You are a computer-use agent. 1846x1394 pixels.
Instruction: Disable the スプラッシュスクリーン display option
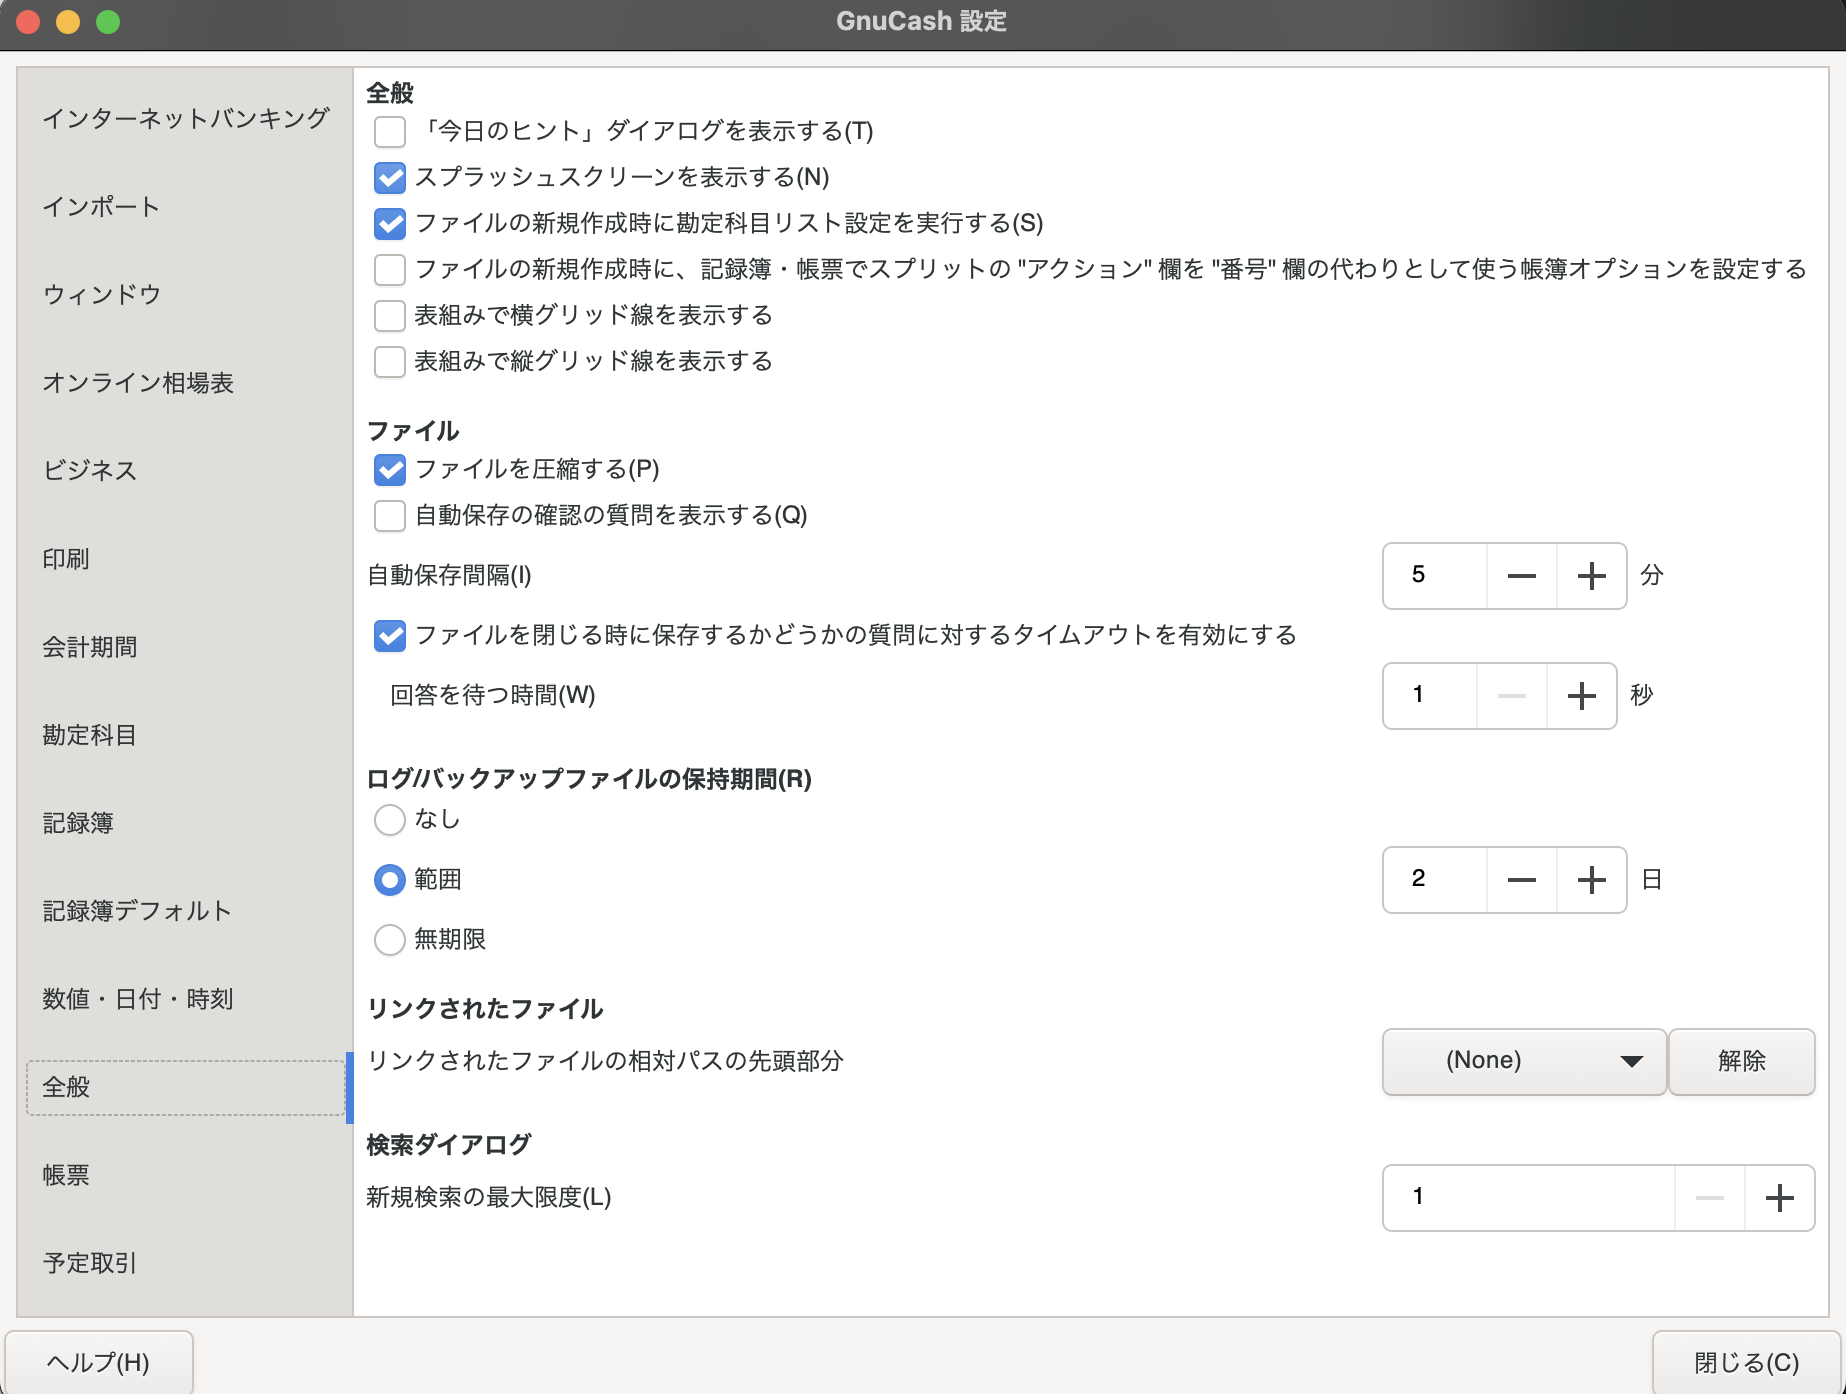point(389,178)
